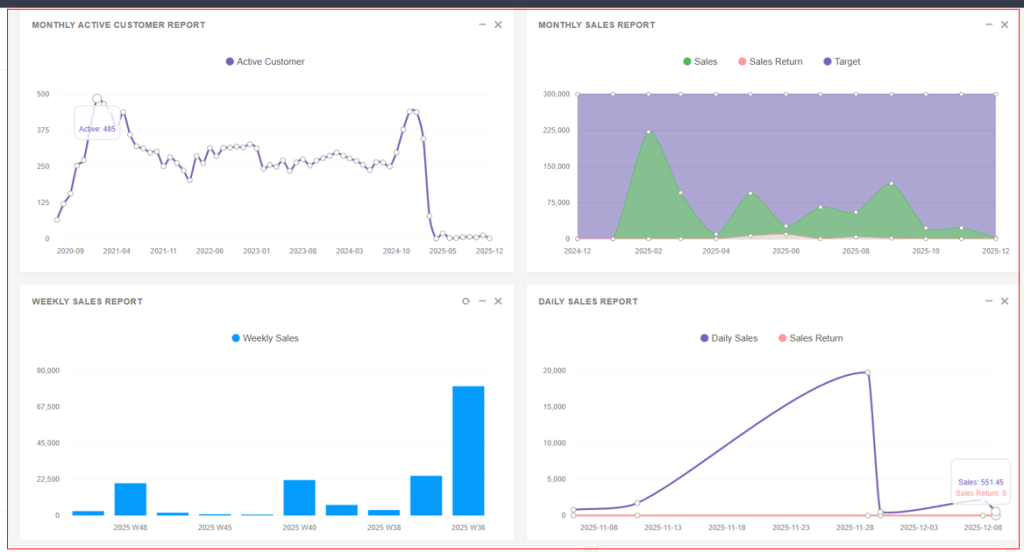Click the 2025 W48 bar in weekly chart

[130, 499]
